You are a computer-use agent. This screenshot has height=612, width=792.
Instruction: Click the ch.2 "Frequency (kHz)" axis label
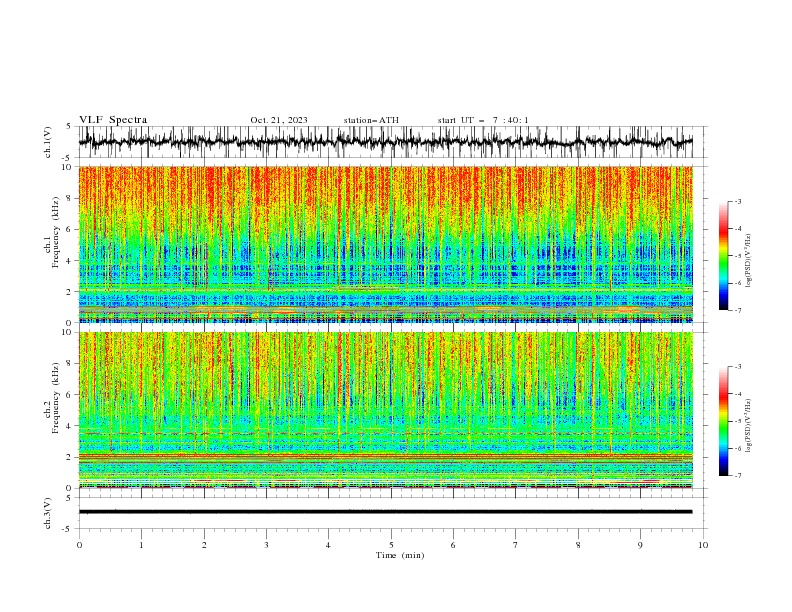(x=56, y=398)
